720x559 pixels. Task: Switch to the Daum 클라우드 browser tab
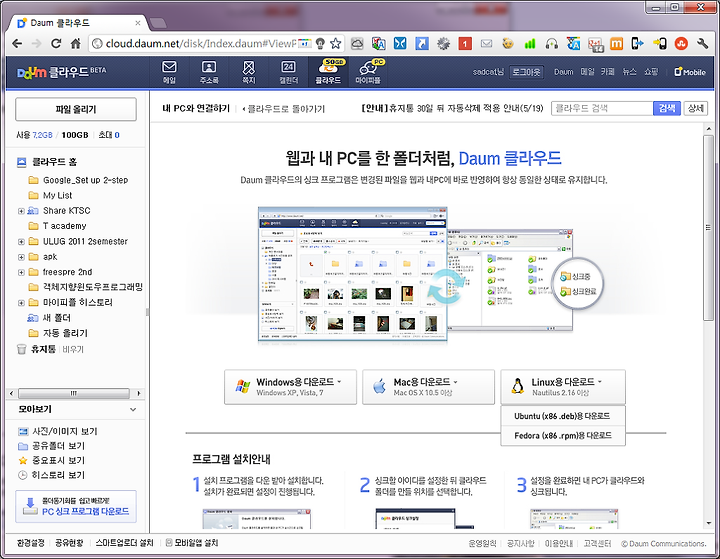coord(78,23)
